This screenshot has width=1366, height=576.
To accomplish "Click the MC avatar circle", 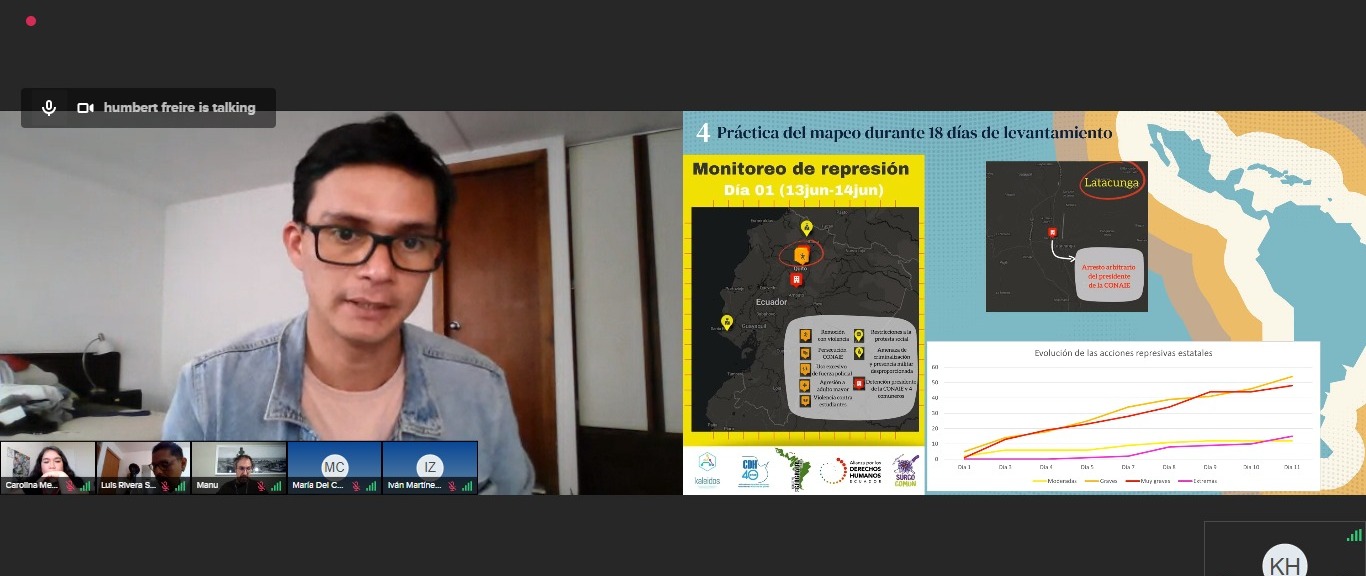I will click(334, 467).
